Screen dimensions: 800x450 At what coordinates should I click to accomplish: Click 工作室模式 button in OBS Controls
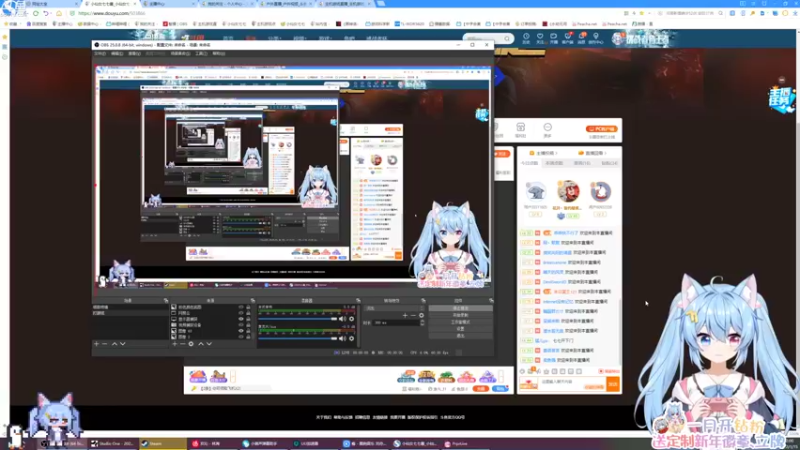tap(461, 322)
